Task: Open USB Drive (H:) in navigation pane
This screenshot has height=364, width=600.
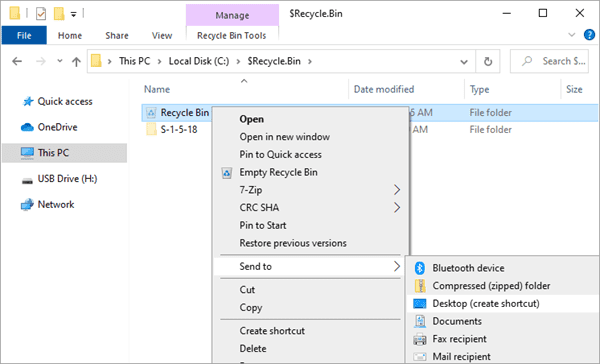Action: 59,179
